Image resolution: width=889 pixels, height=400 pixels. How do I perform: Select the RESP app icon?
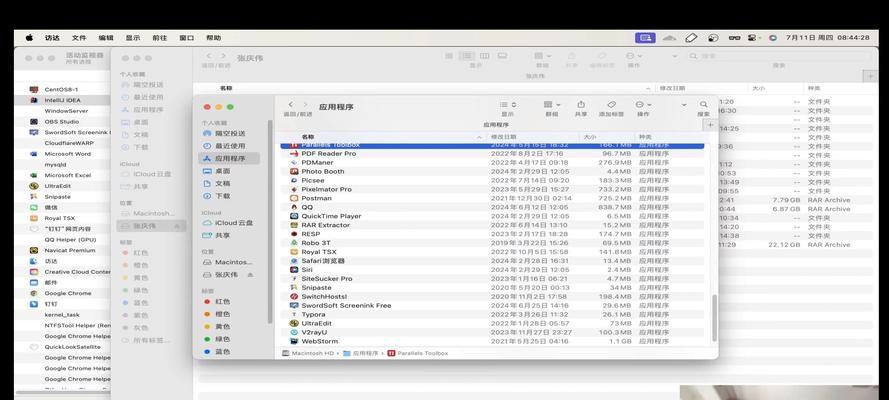click(x=294, y=234)
